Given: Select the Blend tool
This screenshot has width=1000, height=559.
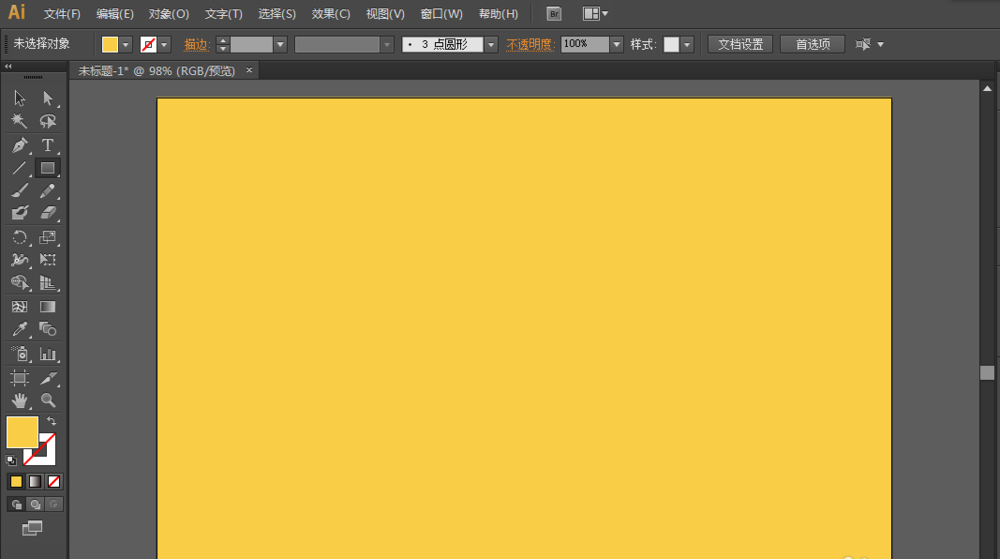Looking at the screenshot, I should click(47, 329).
